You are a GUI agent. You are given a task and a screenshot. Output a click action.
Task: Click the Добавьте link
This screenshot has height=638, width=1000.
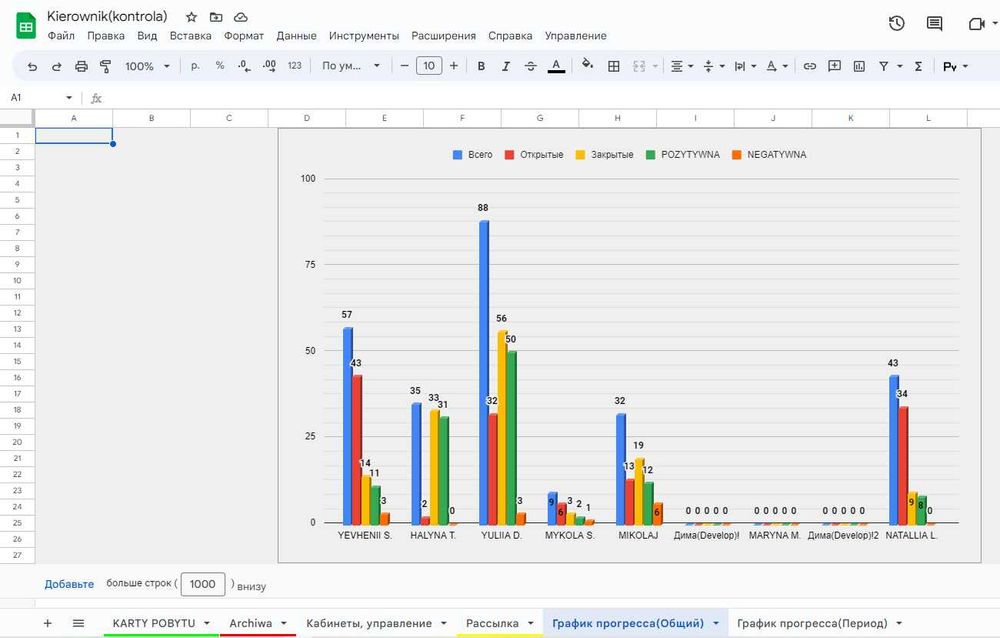pos(69,584)
